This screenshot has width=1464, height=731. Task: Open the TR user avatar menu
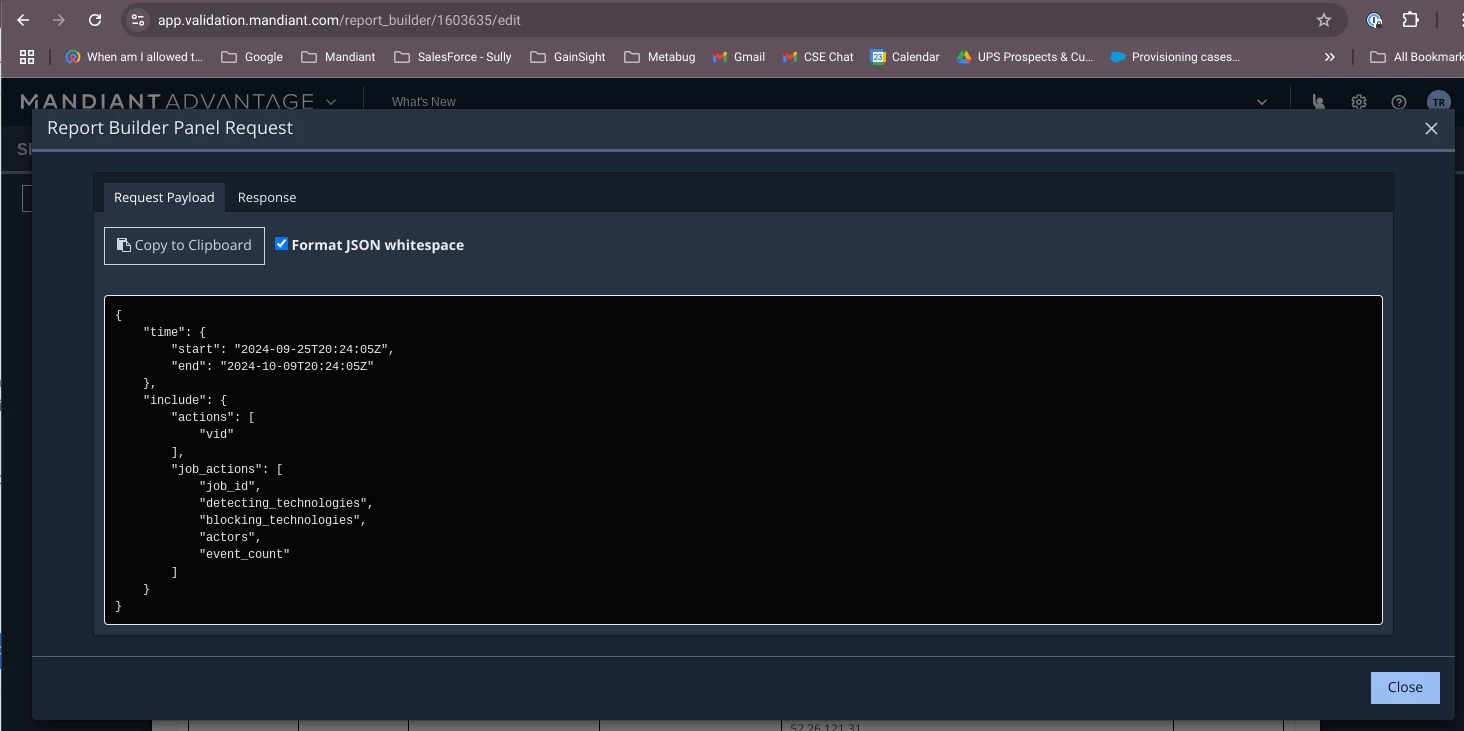1438,102
